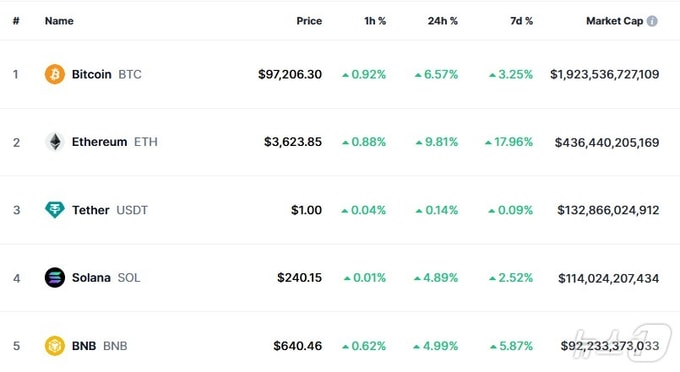The image size is (680, 372).
Task: Click the Bitcoin orange logo icon
Action: point(55,74)
